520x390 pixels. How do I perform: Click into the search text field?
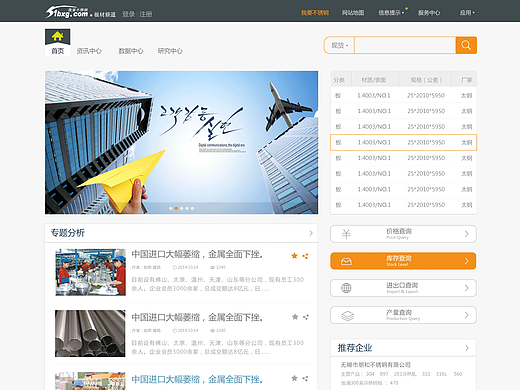pyautogui.click(x=405, y=45)
